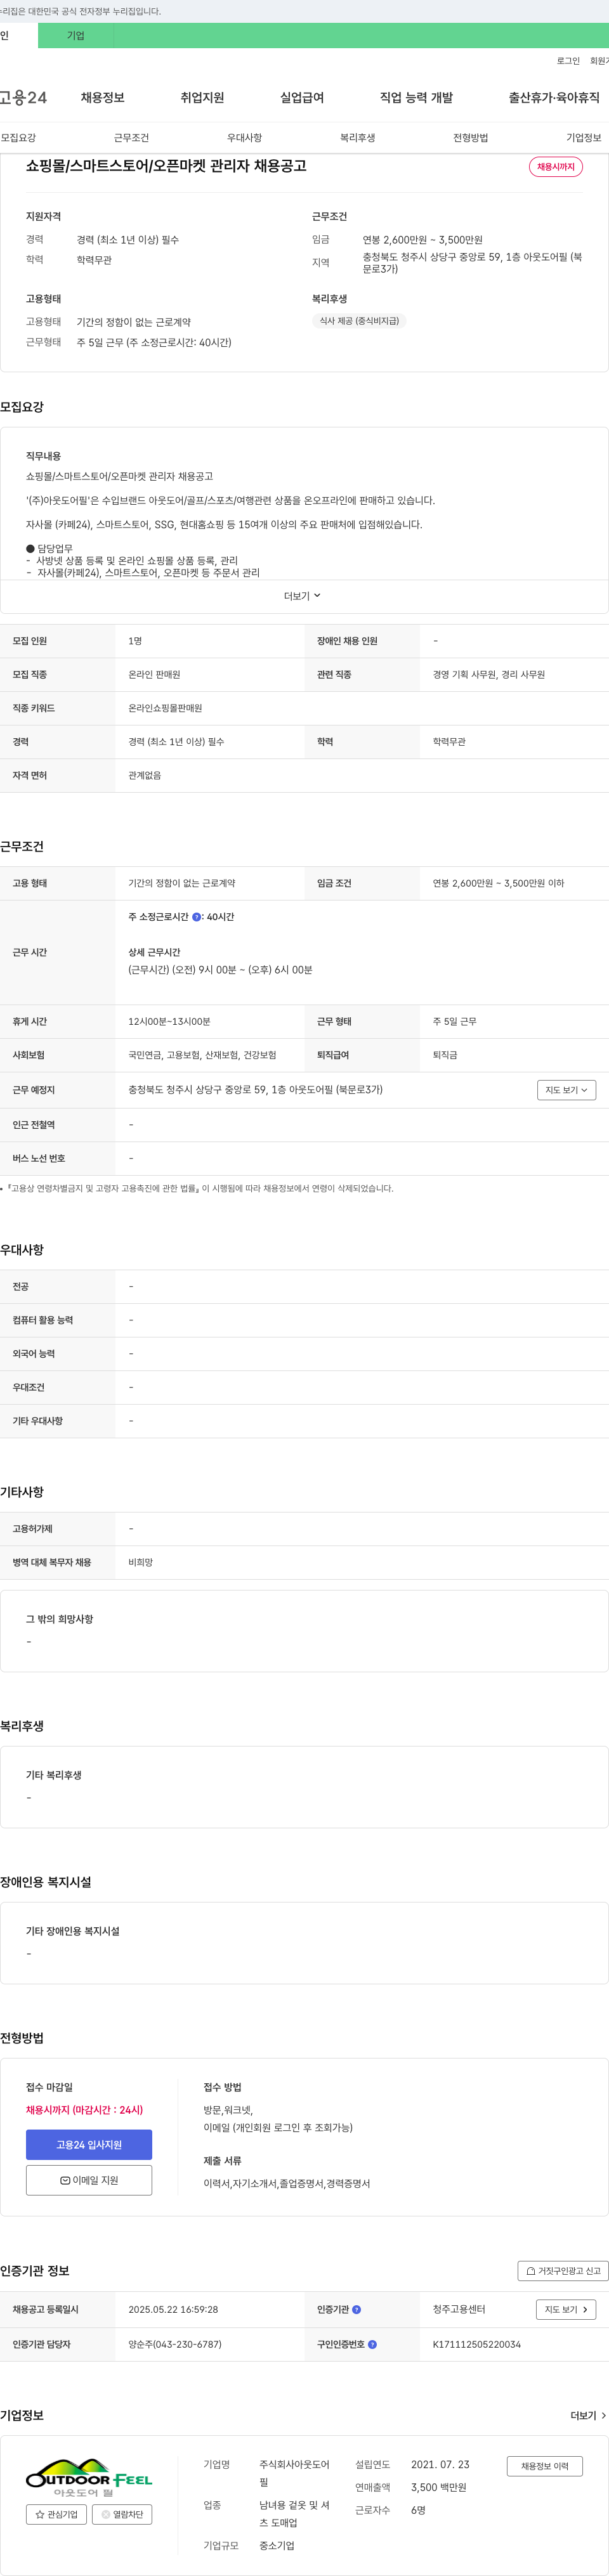Report false ad via 거짓구인광고 신고
Image resolution: width=609 pixels, height=2576 pixels.
pyautogui.click(x=563, y=2271)
